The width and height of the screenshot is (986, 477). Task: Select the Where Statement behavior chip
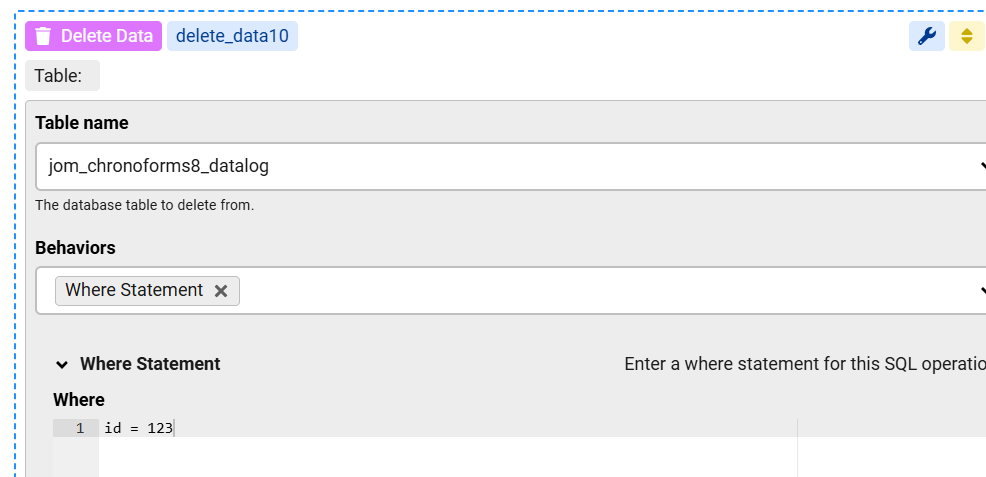click(x=134, y=290)
